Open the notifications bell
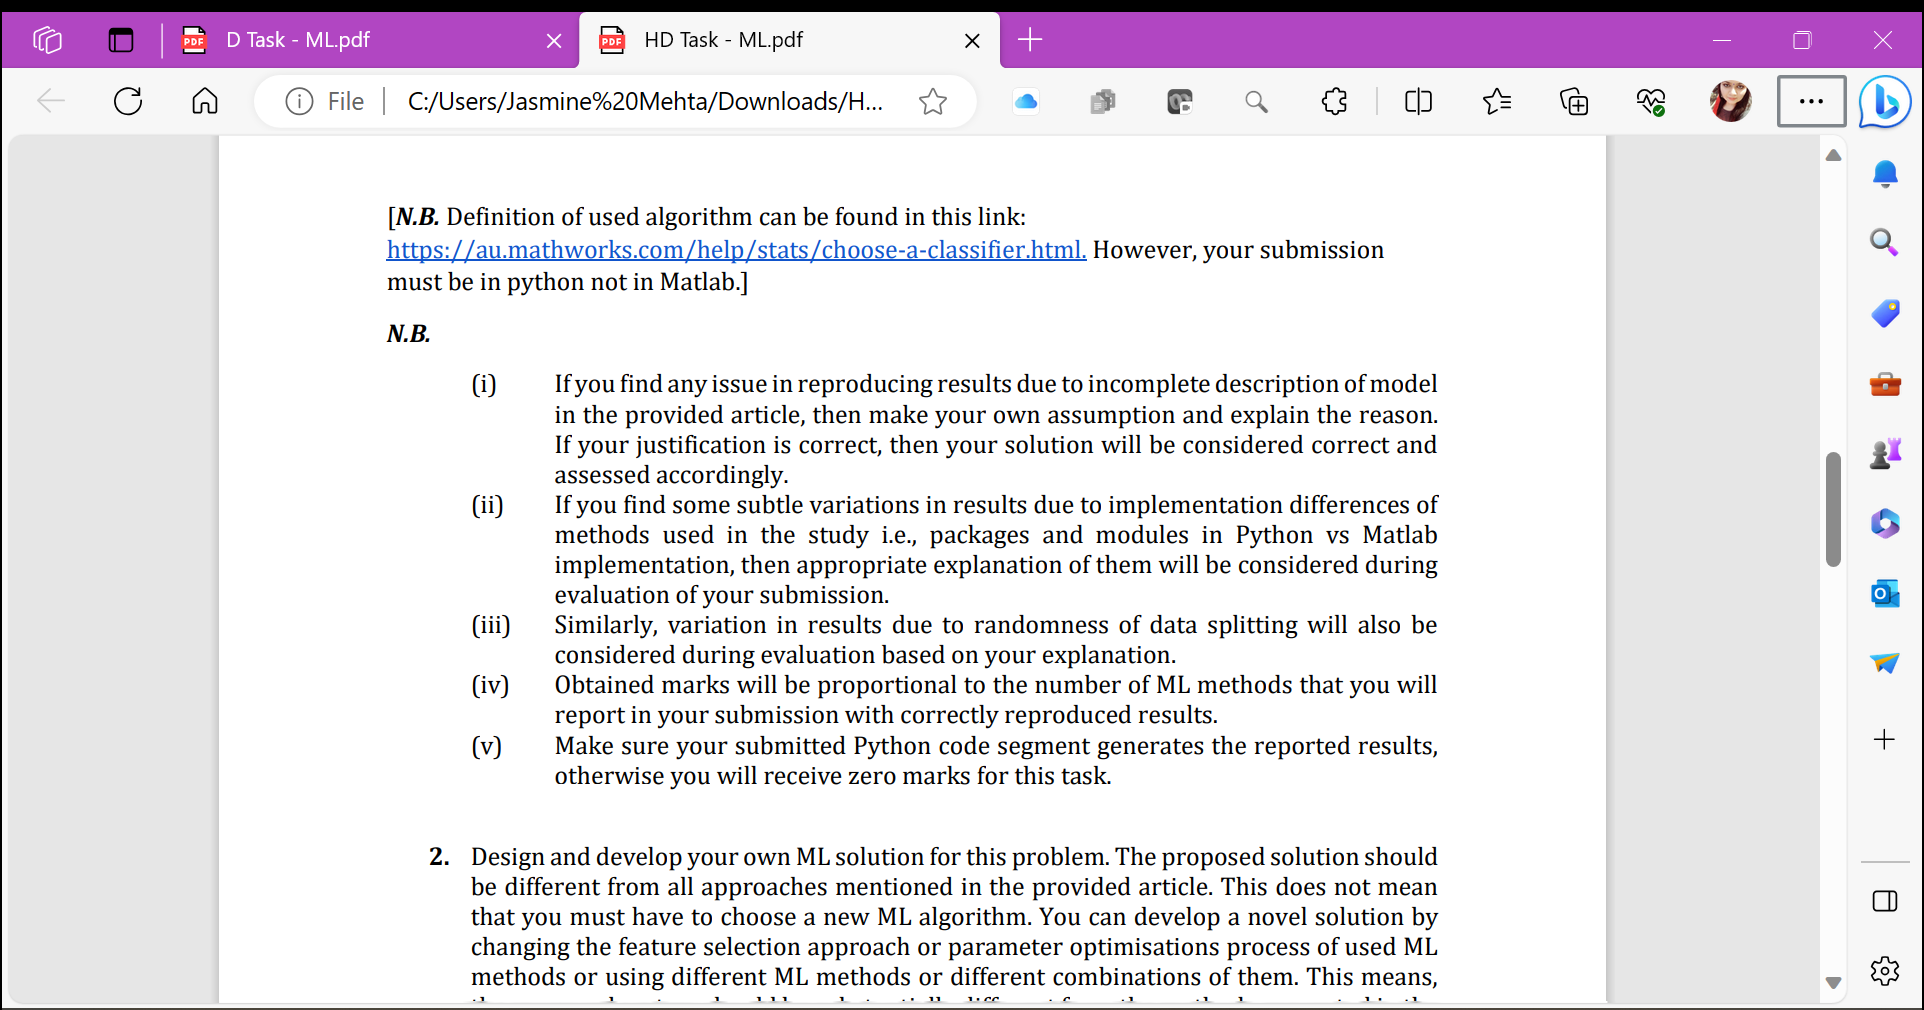This screenshot has width=1924, height=1010. (1884, 174)
